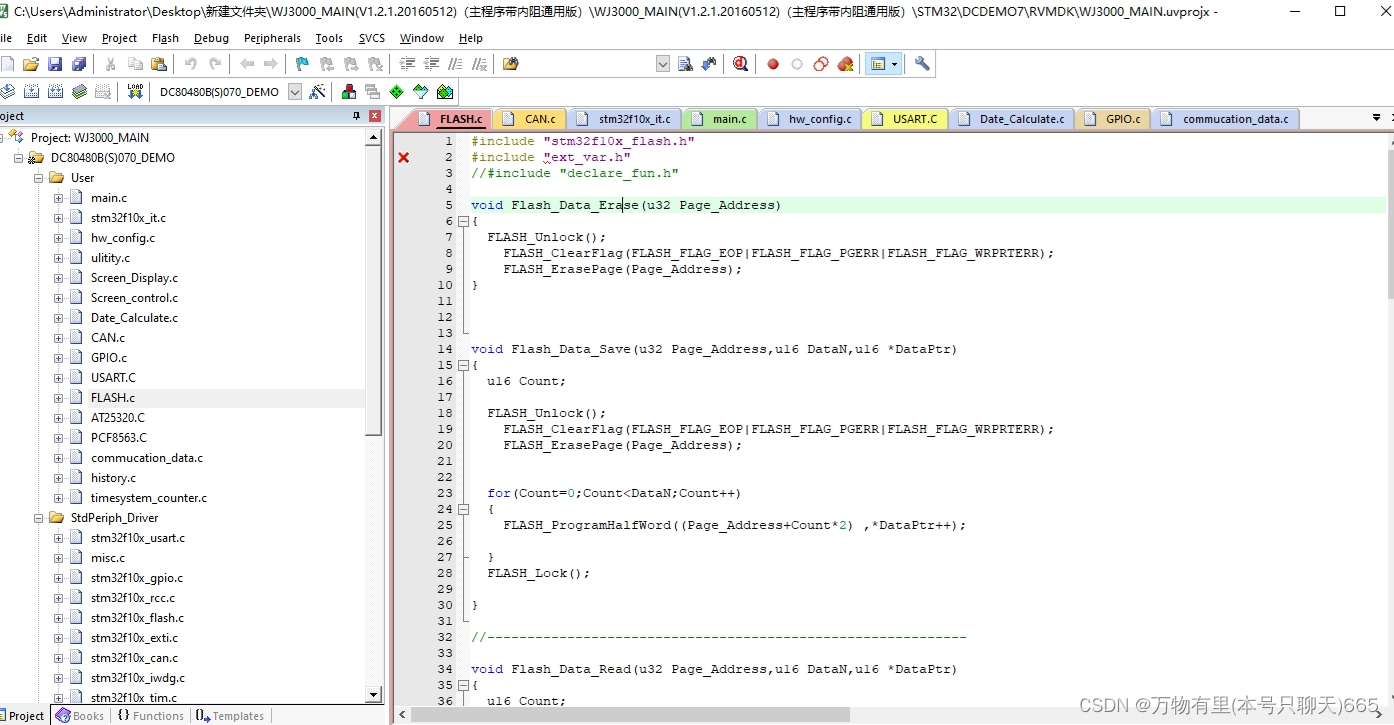Insert a breakpoint with red dot icon
Screen dimensions: 1394x725
coord(773,64)
